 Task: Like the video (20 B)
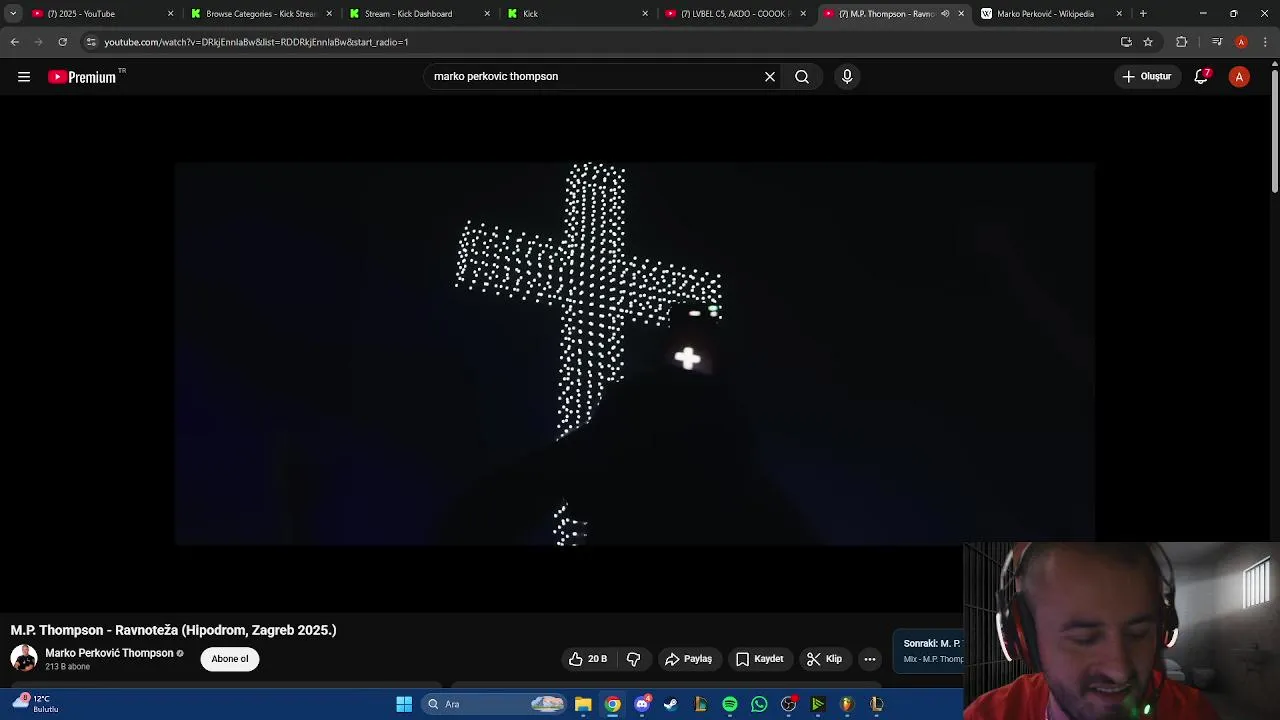pyautogui.click(x=588, y=659)
